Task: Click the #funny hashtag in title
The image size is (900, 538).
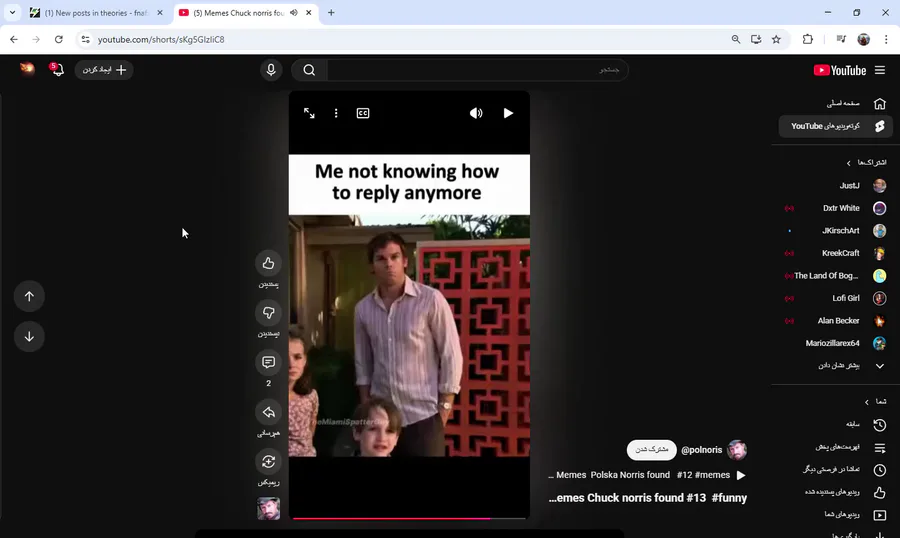Action: tap(729, 498)
